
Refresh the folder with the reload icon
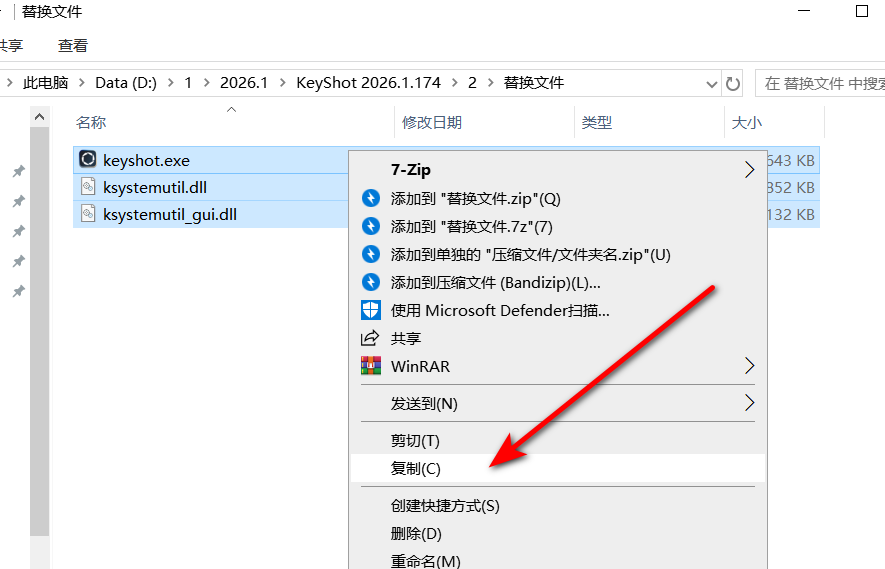[733, 84]
